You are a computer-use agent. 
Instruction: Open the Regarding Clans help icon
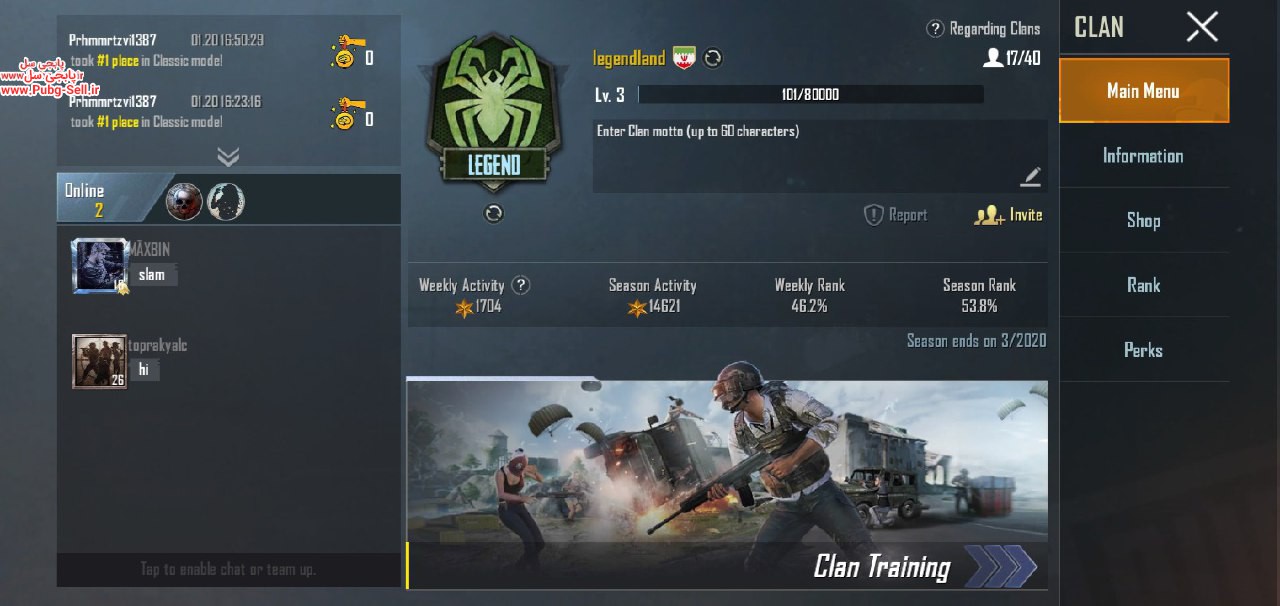pos(935,29)
